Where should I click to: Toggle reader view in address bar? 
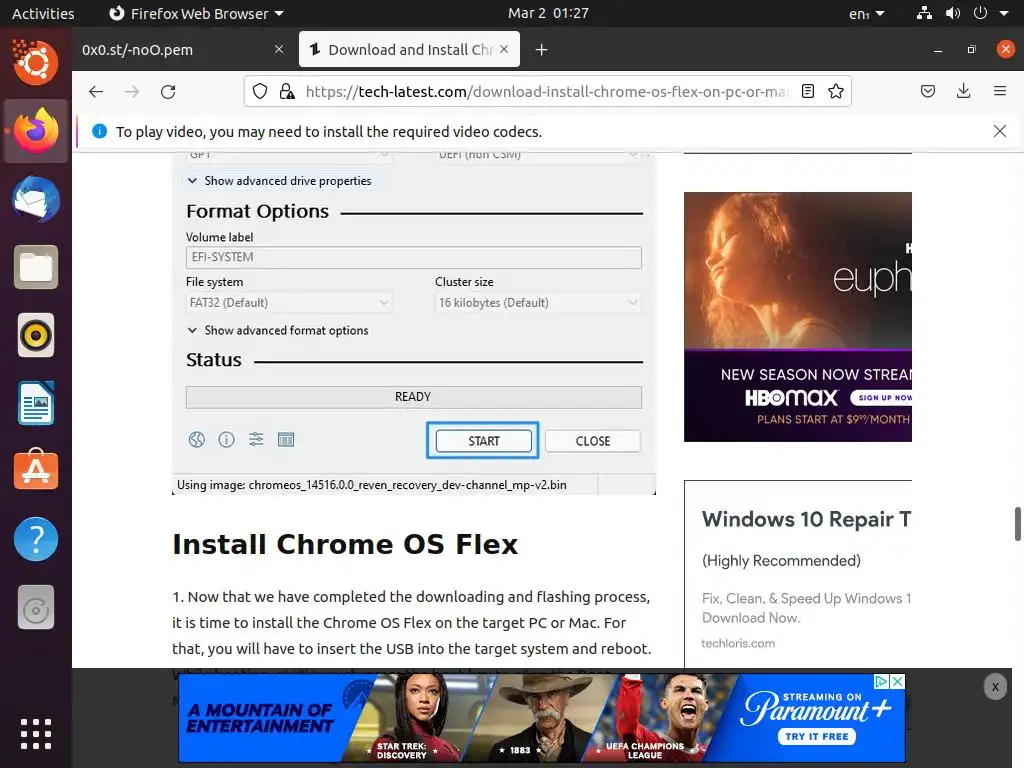point(808,91)
